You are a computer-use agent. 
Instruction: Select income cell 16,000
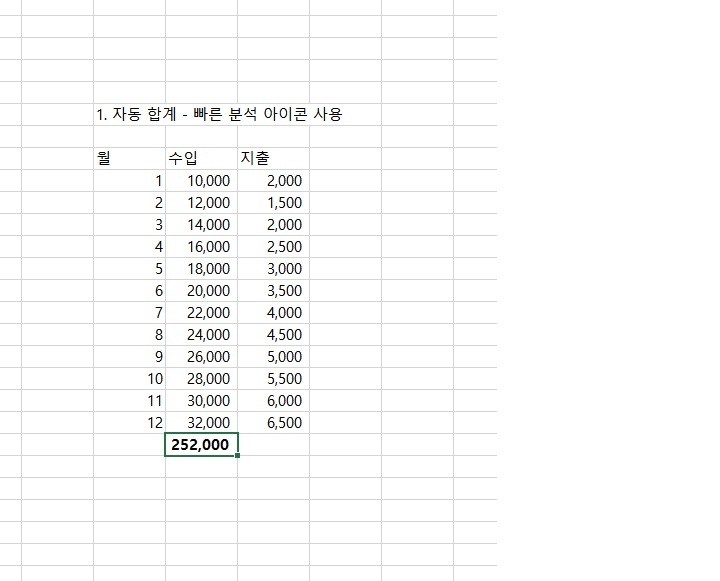click(201, 247)
